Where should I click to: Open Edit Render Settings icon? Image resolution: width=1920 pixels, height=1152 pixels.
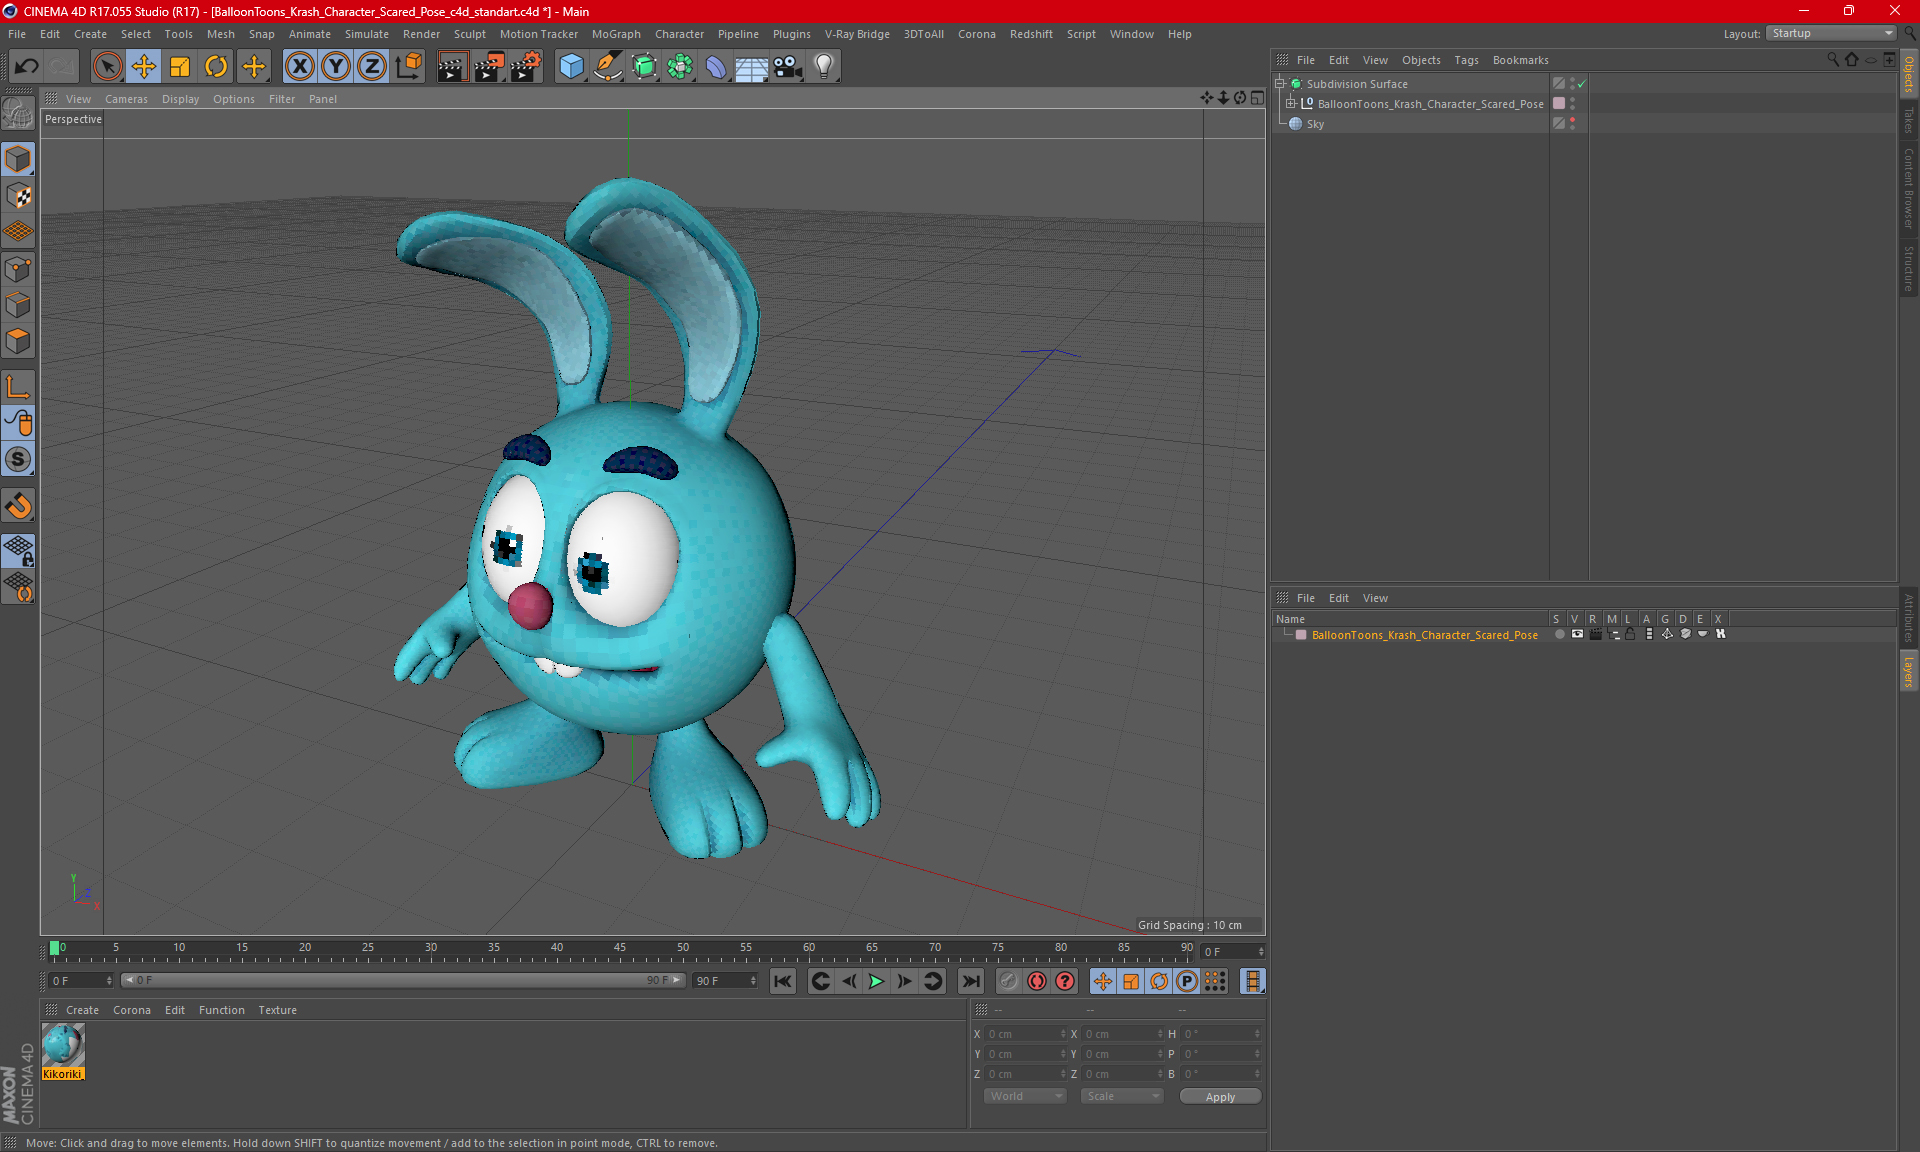click(526, 67)
